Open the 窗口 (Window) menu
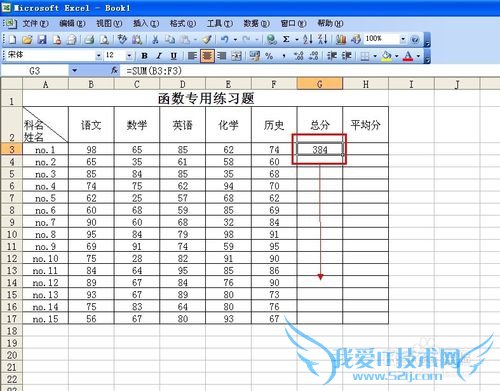This screenshot has width=500, height=391. 293,24
